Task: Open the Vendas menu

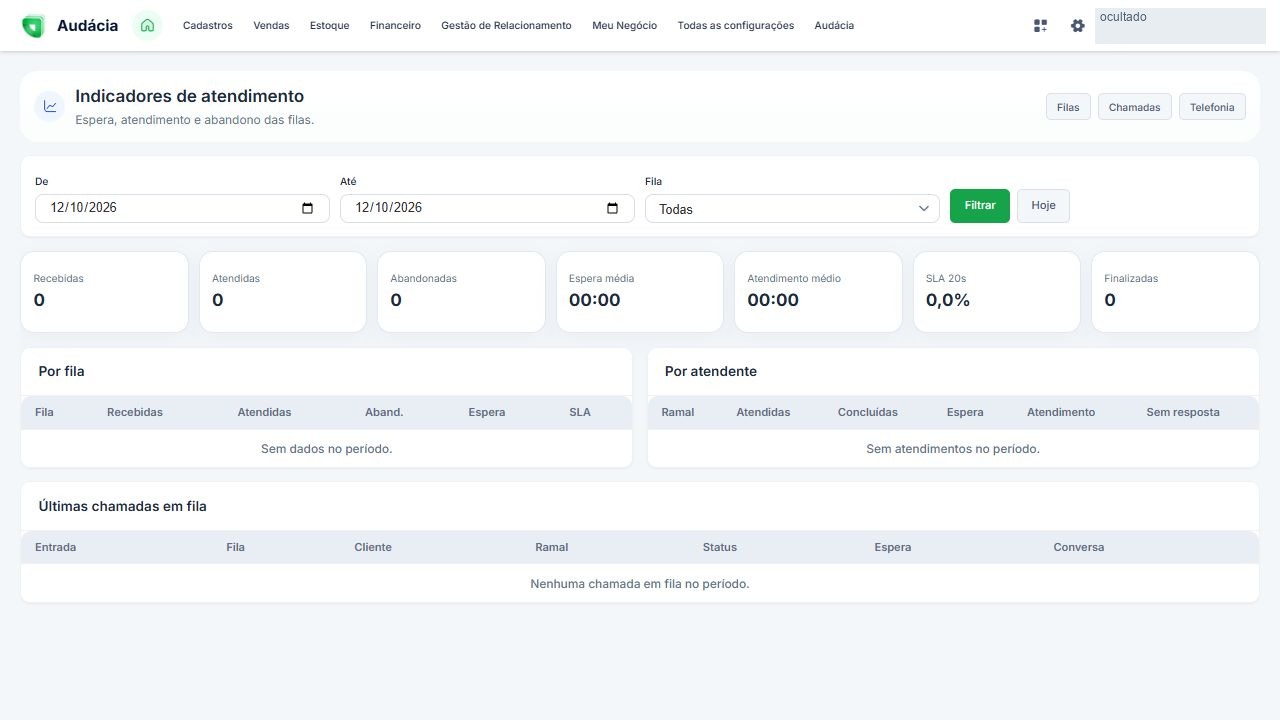Action: click(x=271, y=26)
